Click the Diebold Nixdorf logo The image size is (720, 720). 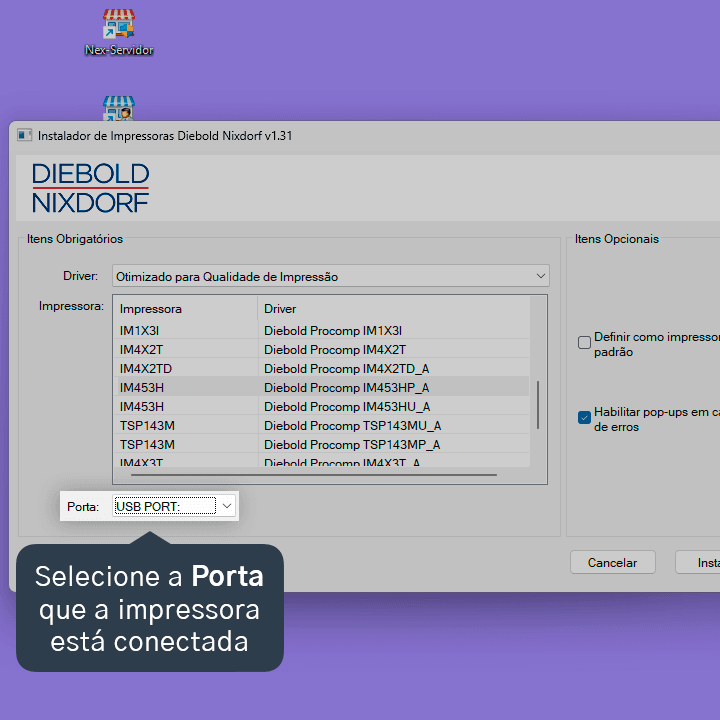click(x=90, y=188)
